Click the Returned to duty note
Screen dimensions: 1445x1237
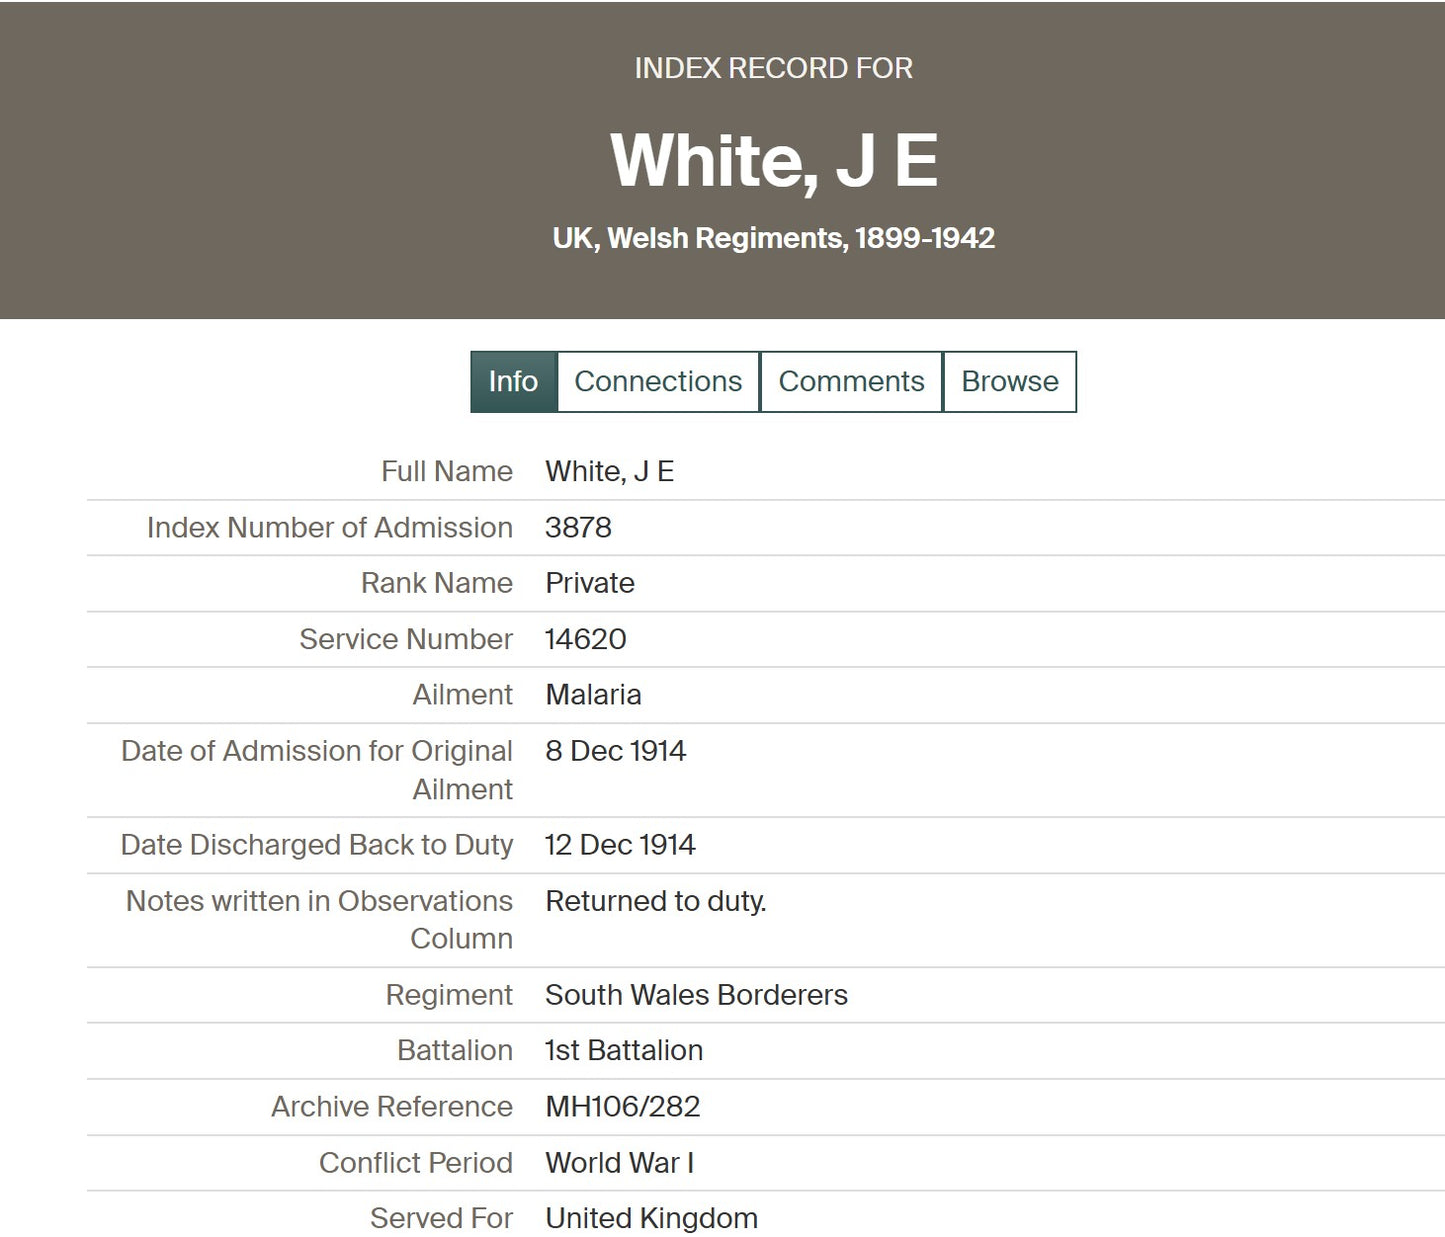pyautogui.click(x=655, y=901)
